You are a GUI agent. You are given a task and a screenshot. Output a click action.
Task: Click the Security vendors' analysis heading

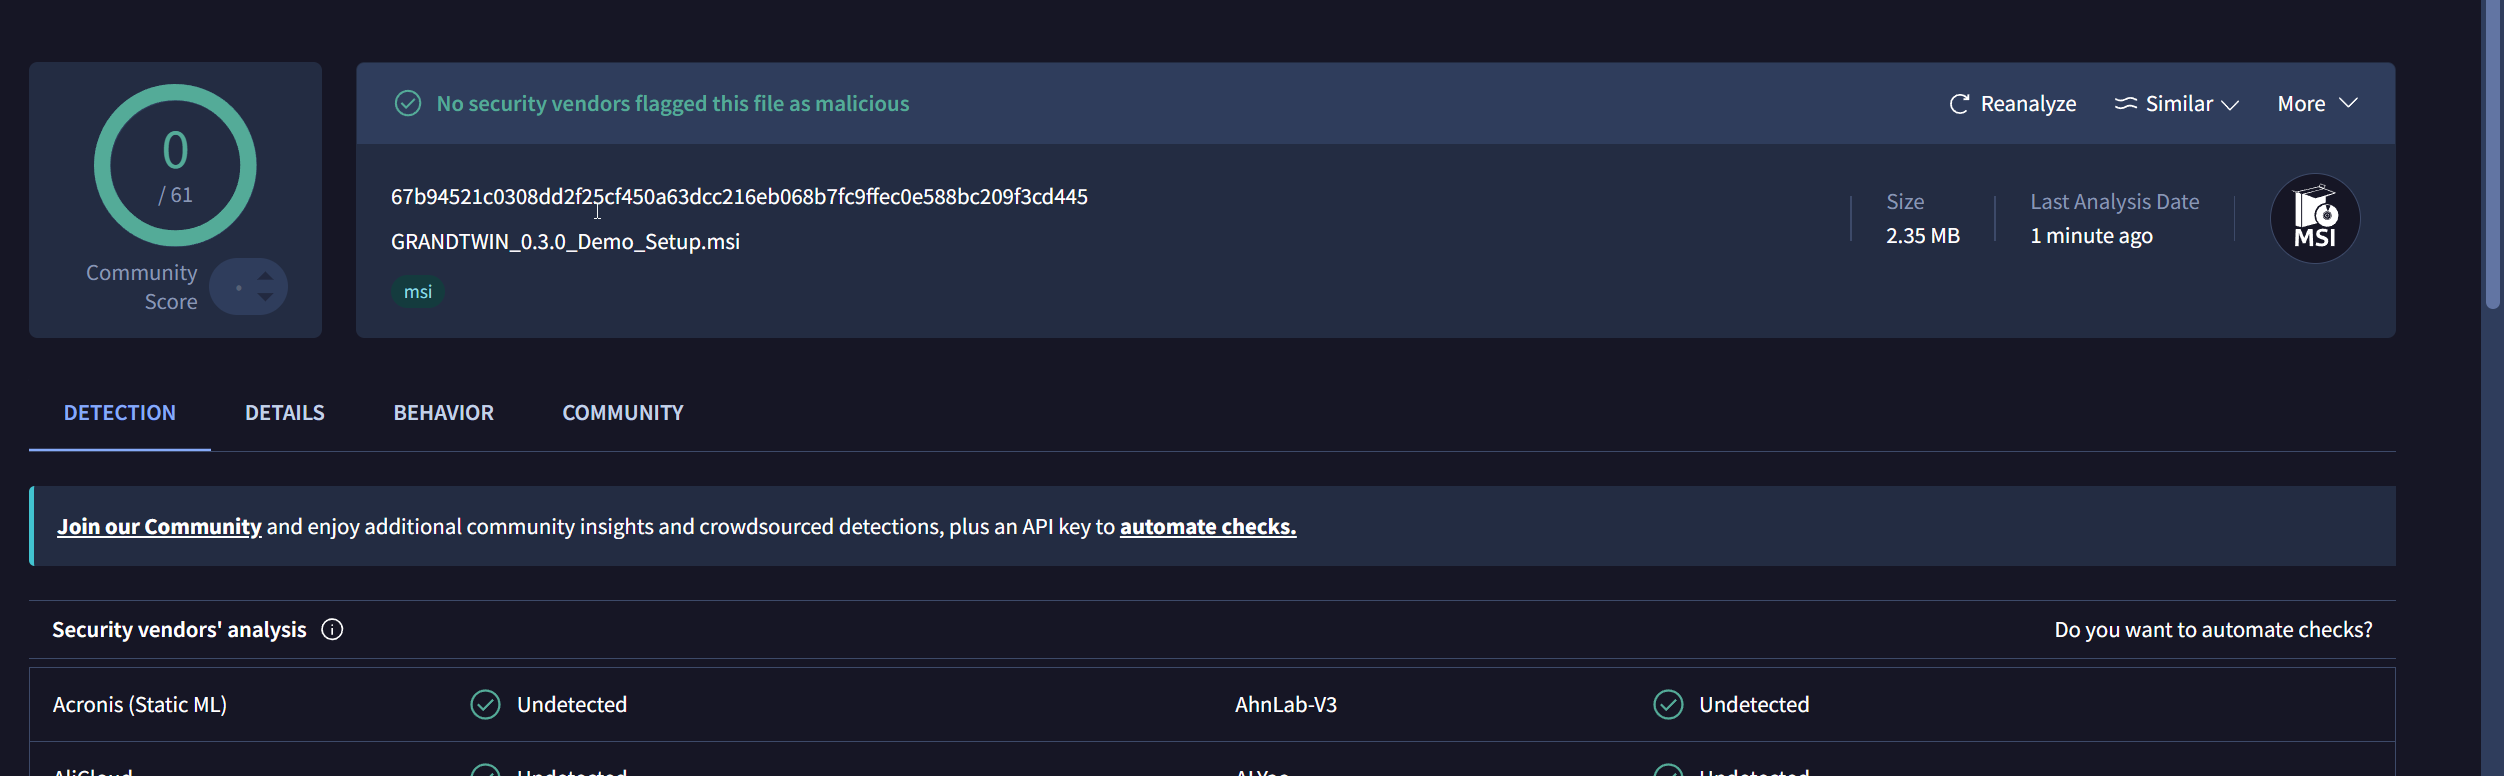pyautogui.click(x=179, y=630)
